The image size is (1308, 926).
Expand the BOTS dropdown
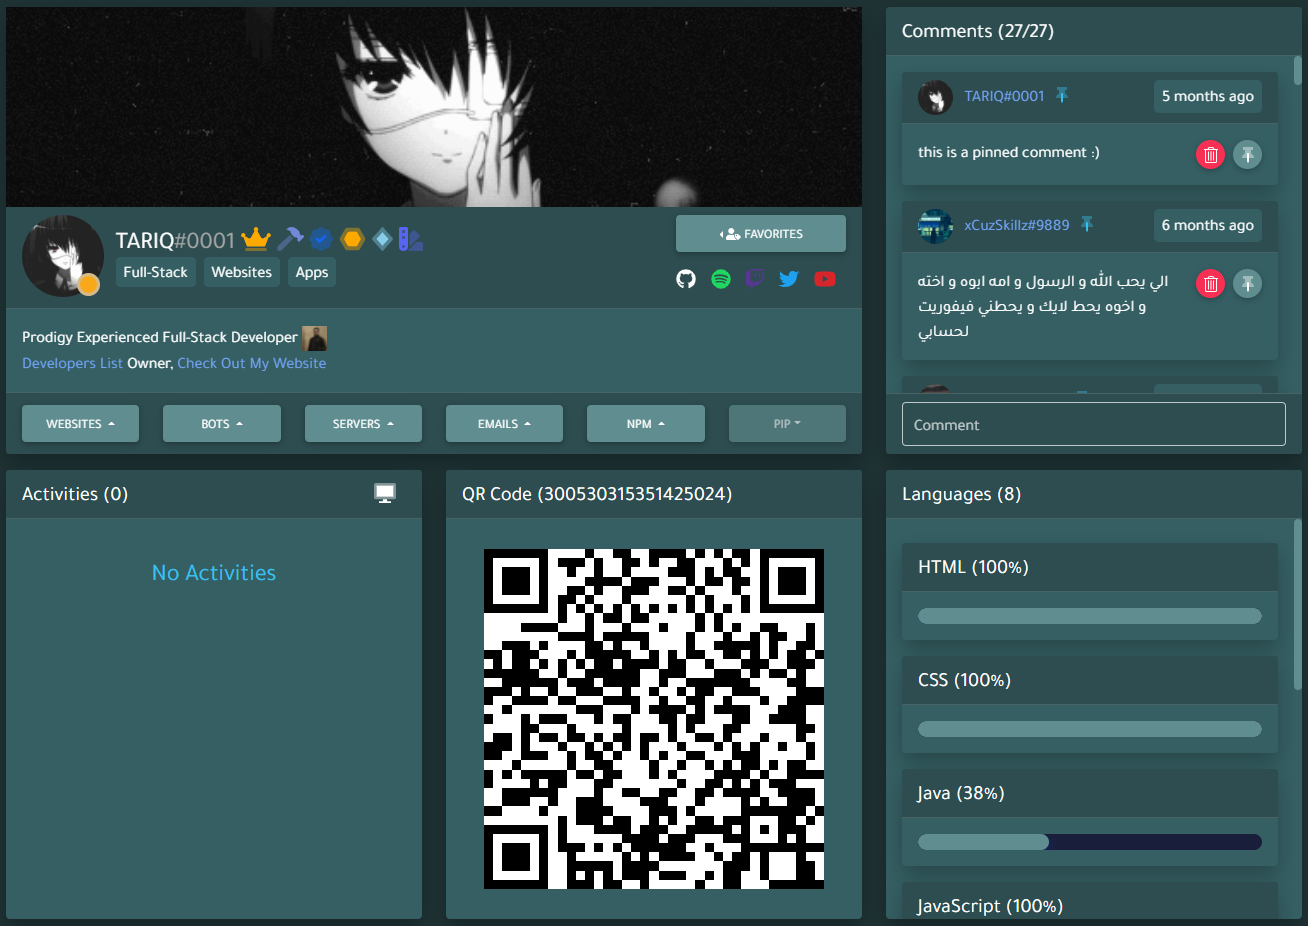point(222,424)
